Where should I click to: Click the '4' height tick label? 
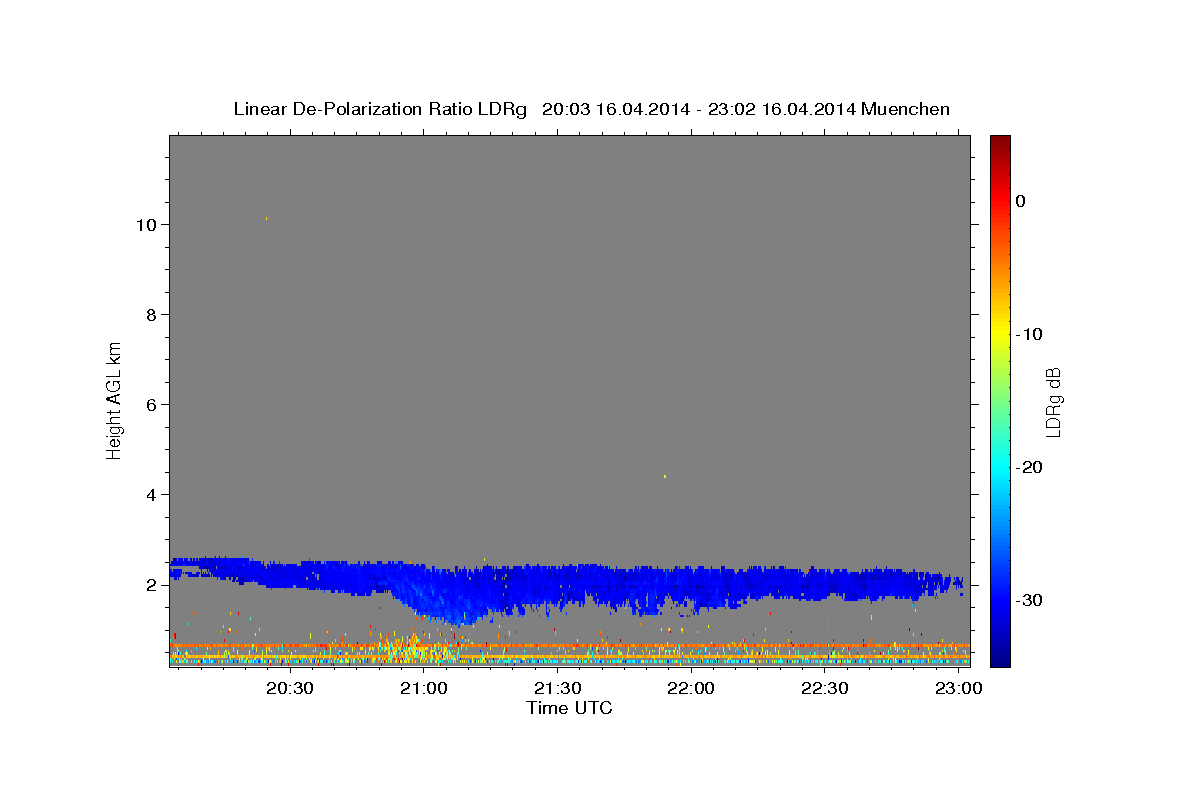[150, 495]
